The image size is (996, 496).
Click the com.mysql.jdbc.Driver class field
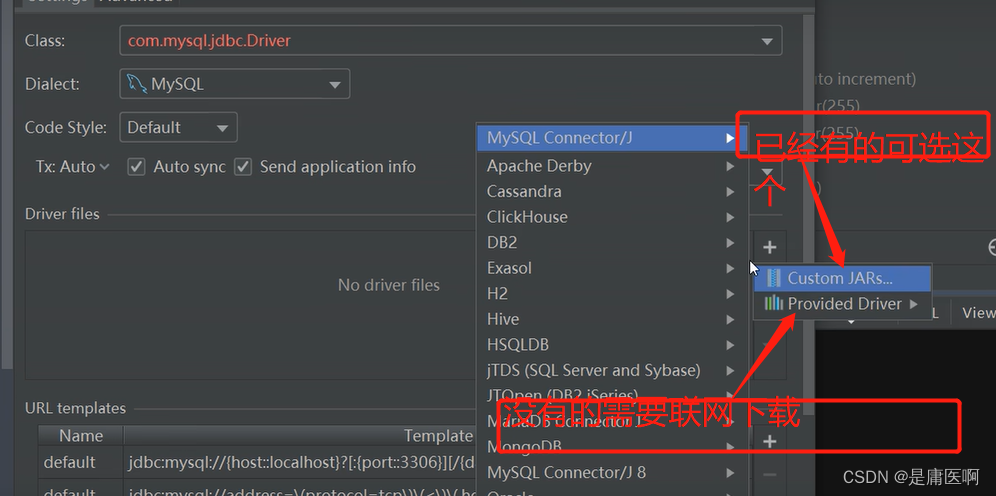(x=450, y=41)
